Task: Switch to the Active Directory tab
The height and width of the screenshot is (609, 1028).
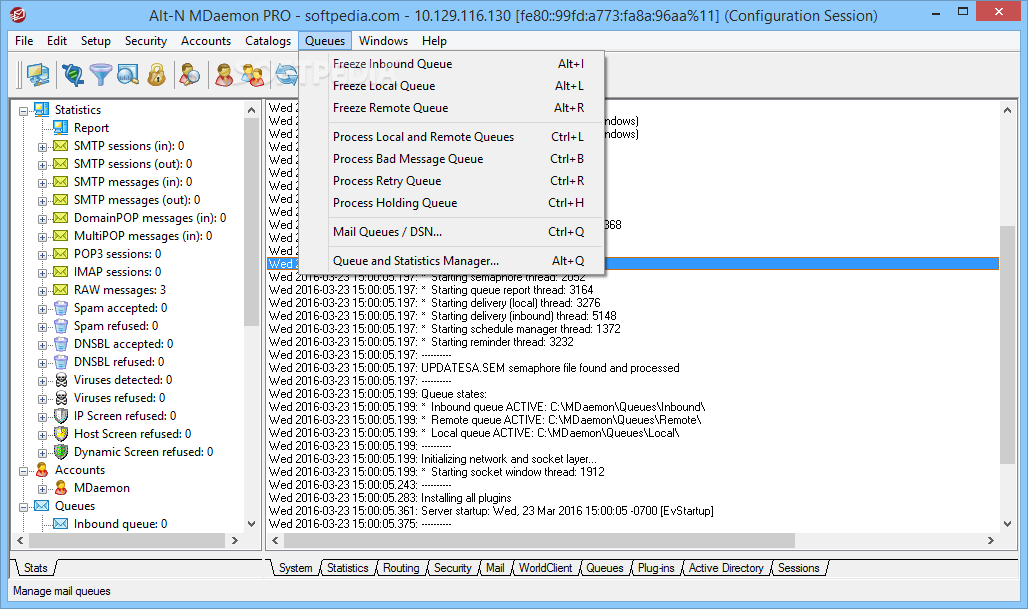Action: click(x=726, y=568)
